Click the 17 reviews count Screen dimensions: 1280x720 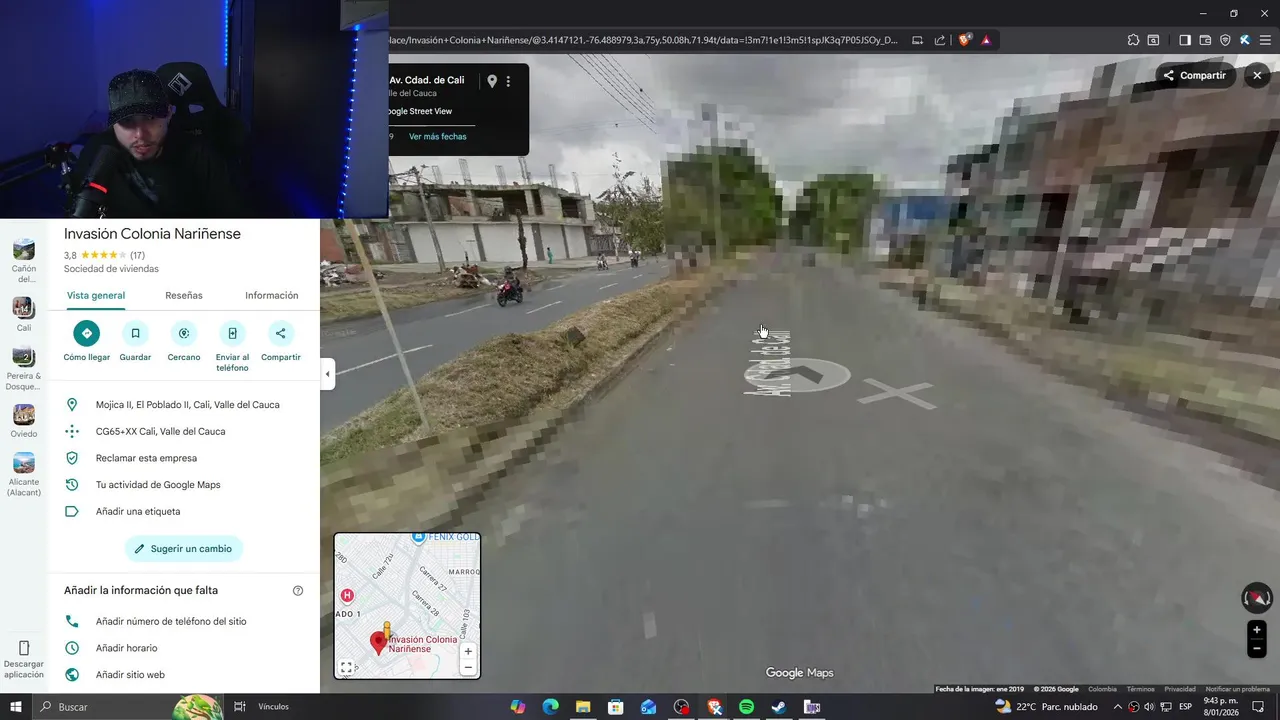(x=137, y=255)
